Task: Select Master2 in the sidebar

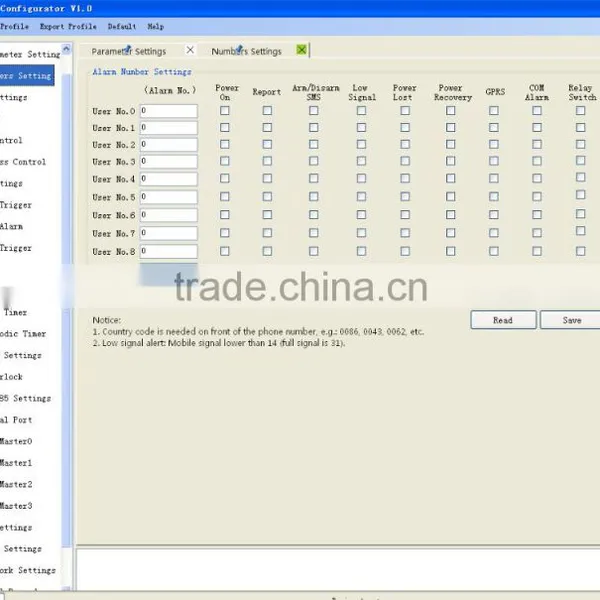Action: [16, 484]
